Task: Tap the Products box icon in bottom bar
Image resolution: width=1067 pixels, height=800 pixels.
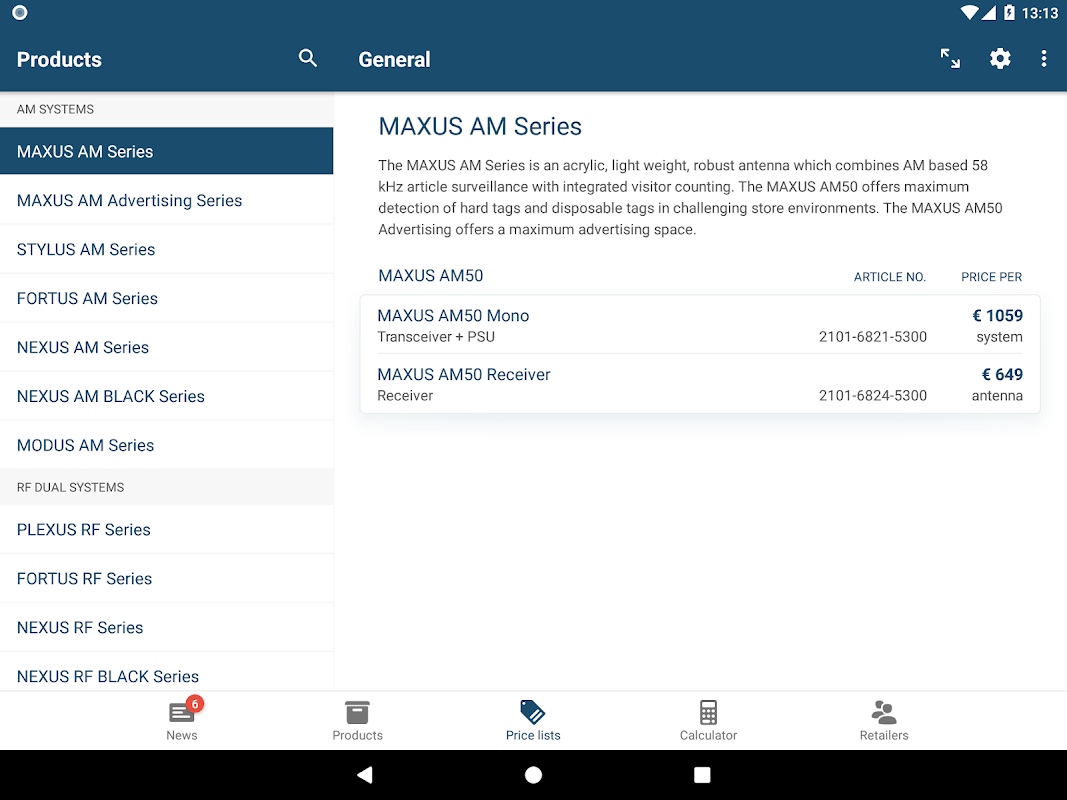Action: pyautogui.click(x=357, y=712)
